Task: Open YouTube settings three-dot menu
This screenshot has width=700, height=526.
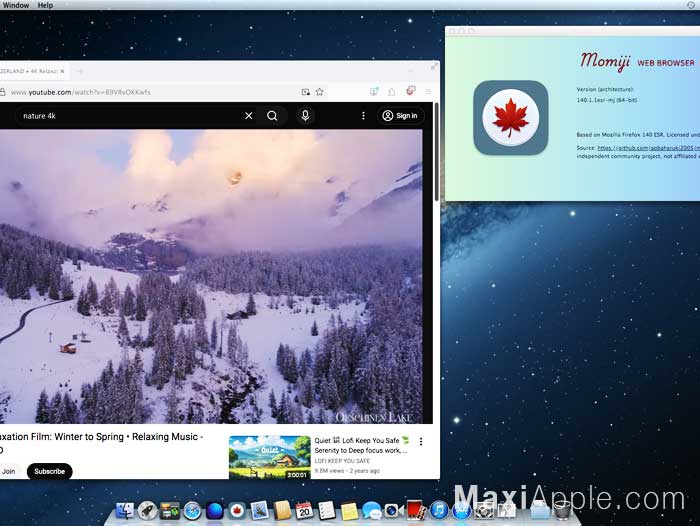Action: coord(363,116)
